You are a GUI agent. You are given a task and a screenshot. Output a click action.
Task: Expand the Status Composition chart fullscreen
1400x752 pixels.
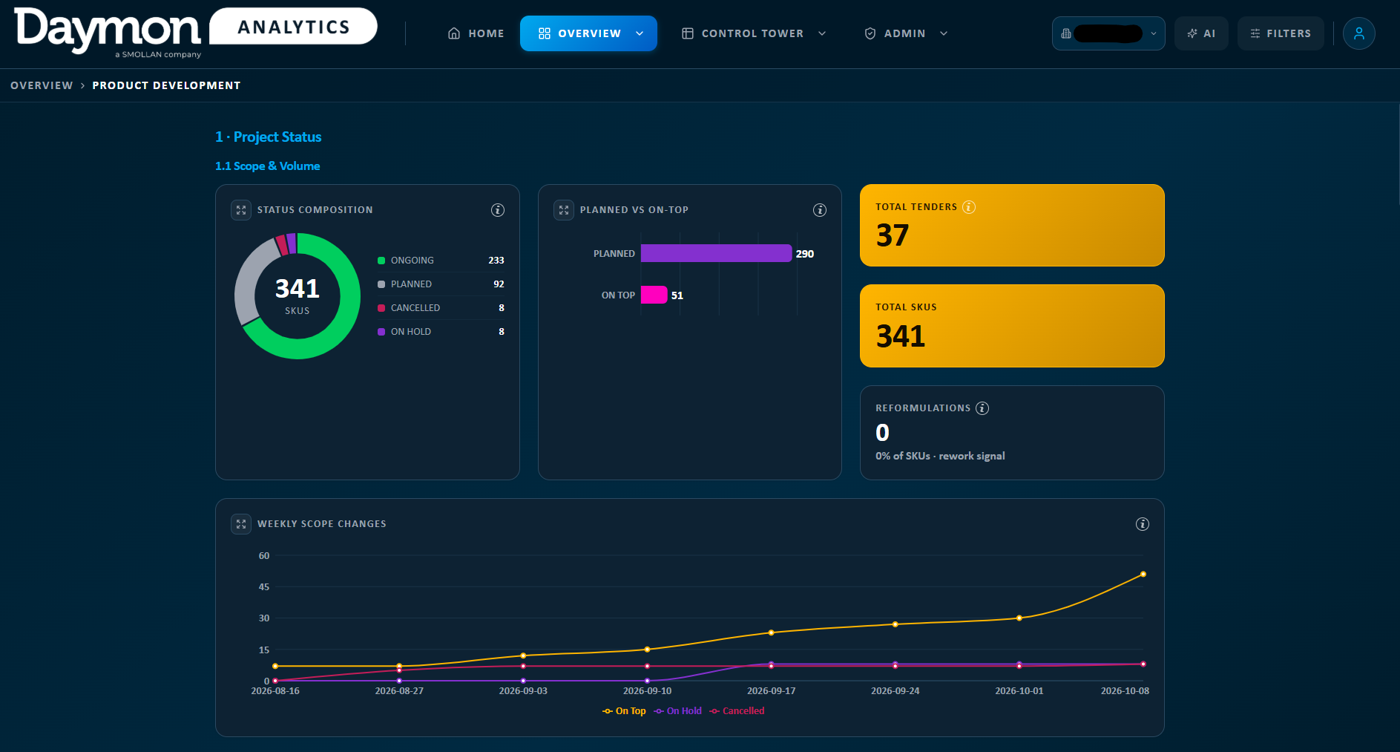click(241, 210)
